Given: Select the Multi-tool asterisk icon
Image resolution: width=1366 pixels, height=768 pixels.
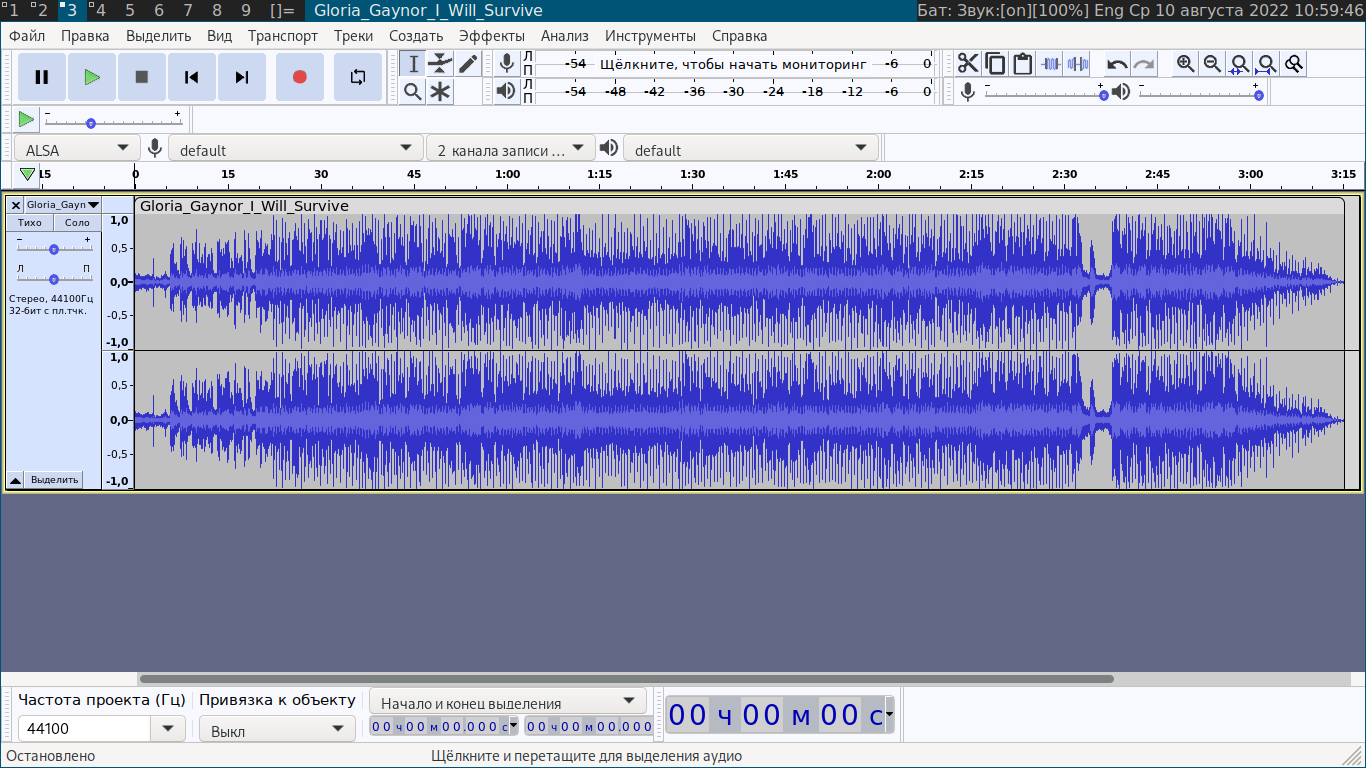Looking at the screenshot, I should 440,92.
